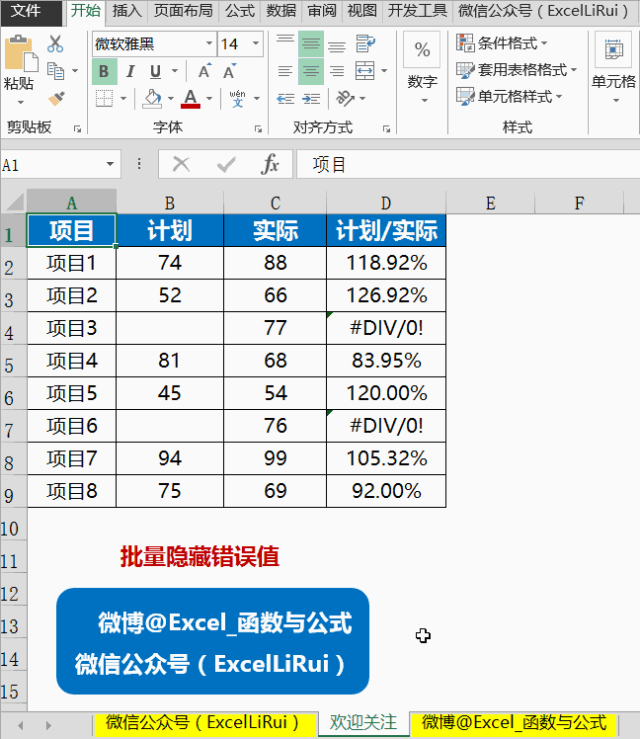
Task: Click the previous sheet navigation arrow
Action: pos(20,725)
